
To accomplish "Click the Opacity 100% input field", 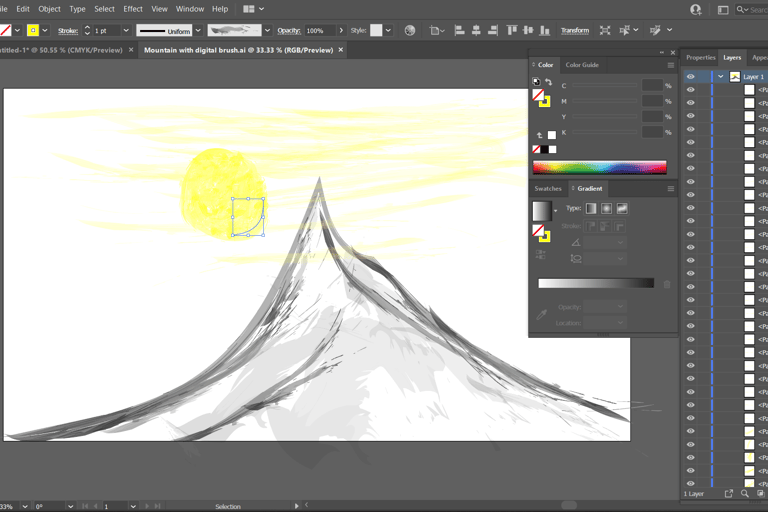I will tap(320, 30).
